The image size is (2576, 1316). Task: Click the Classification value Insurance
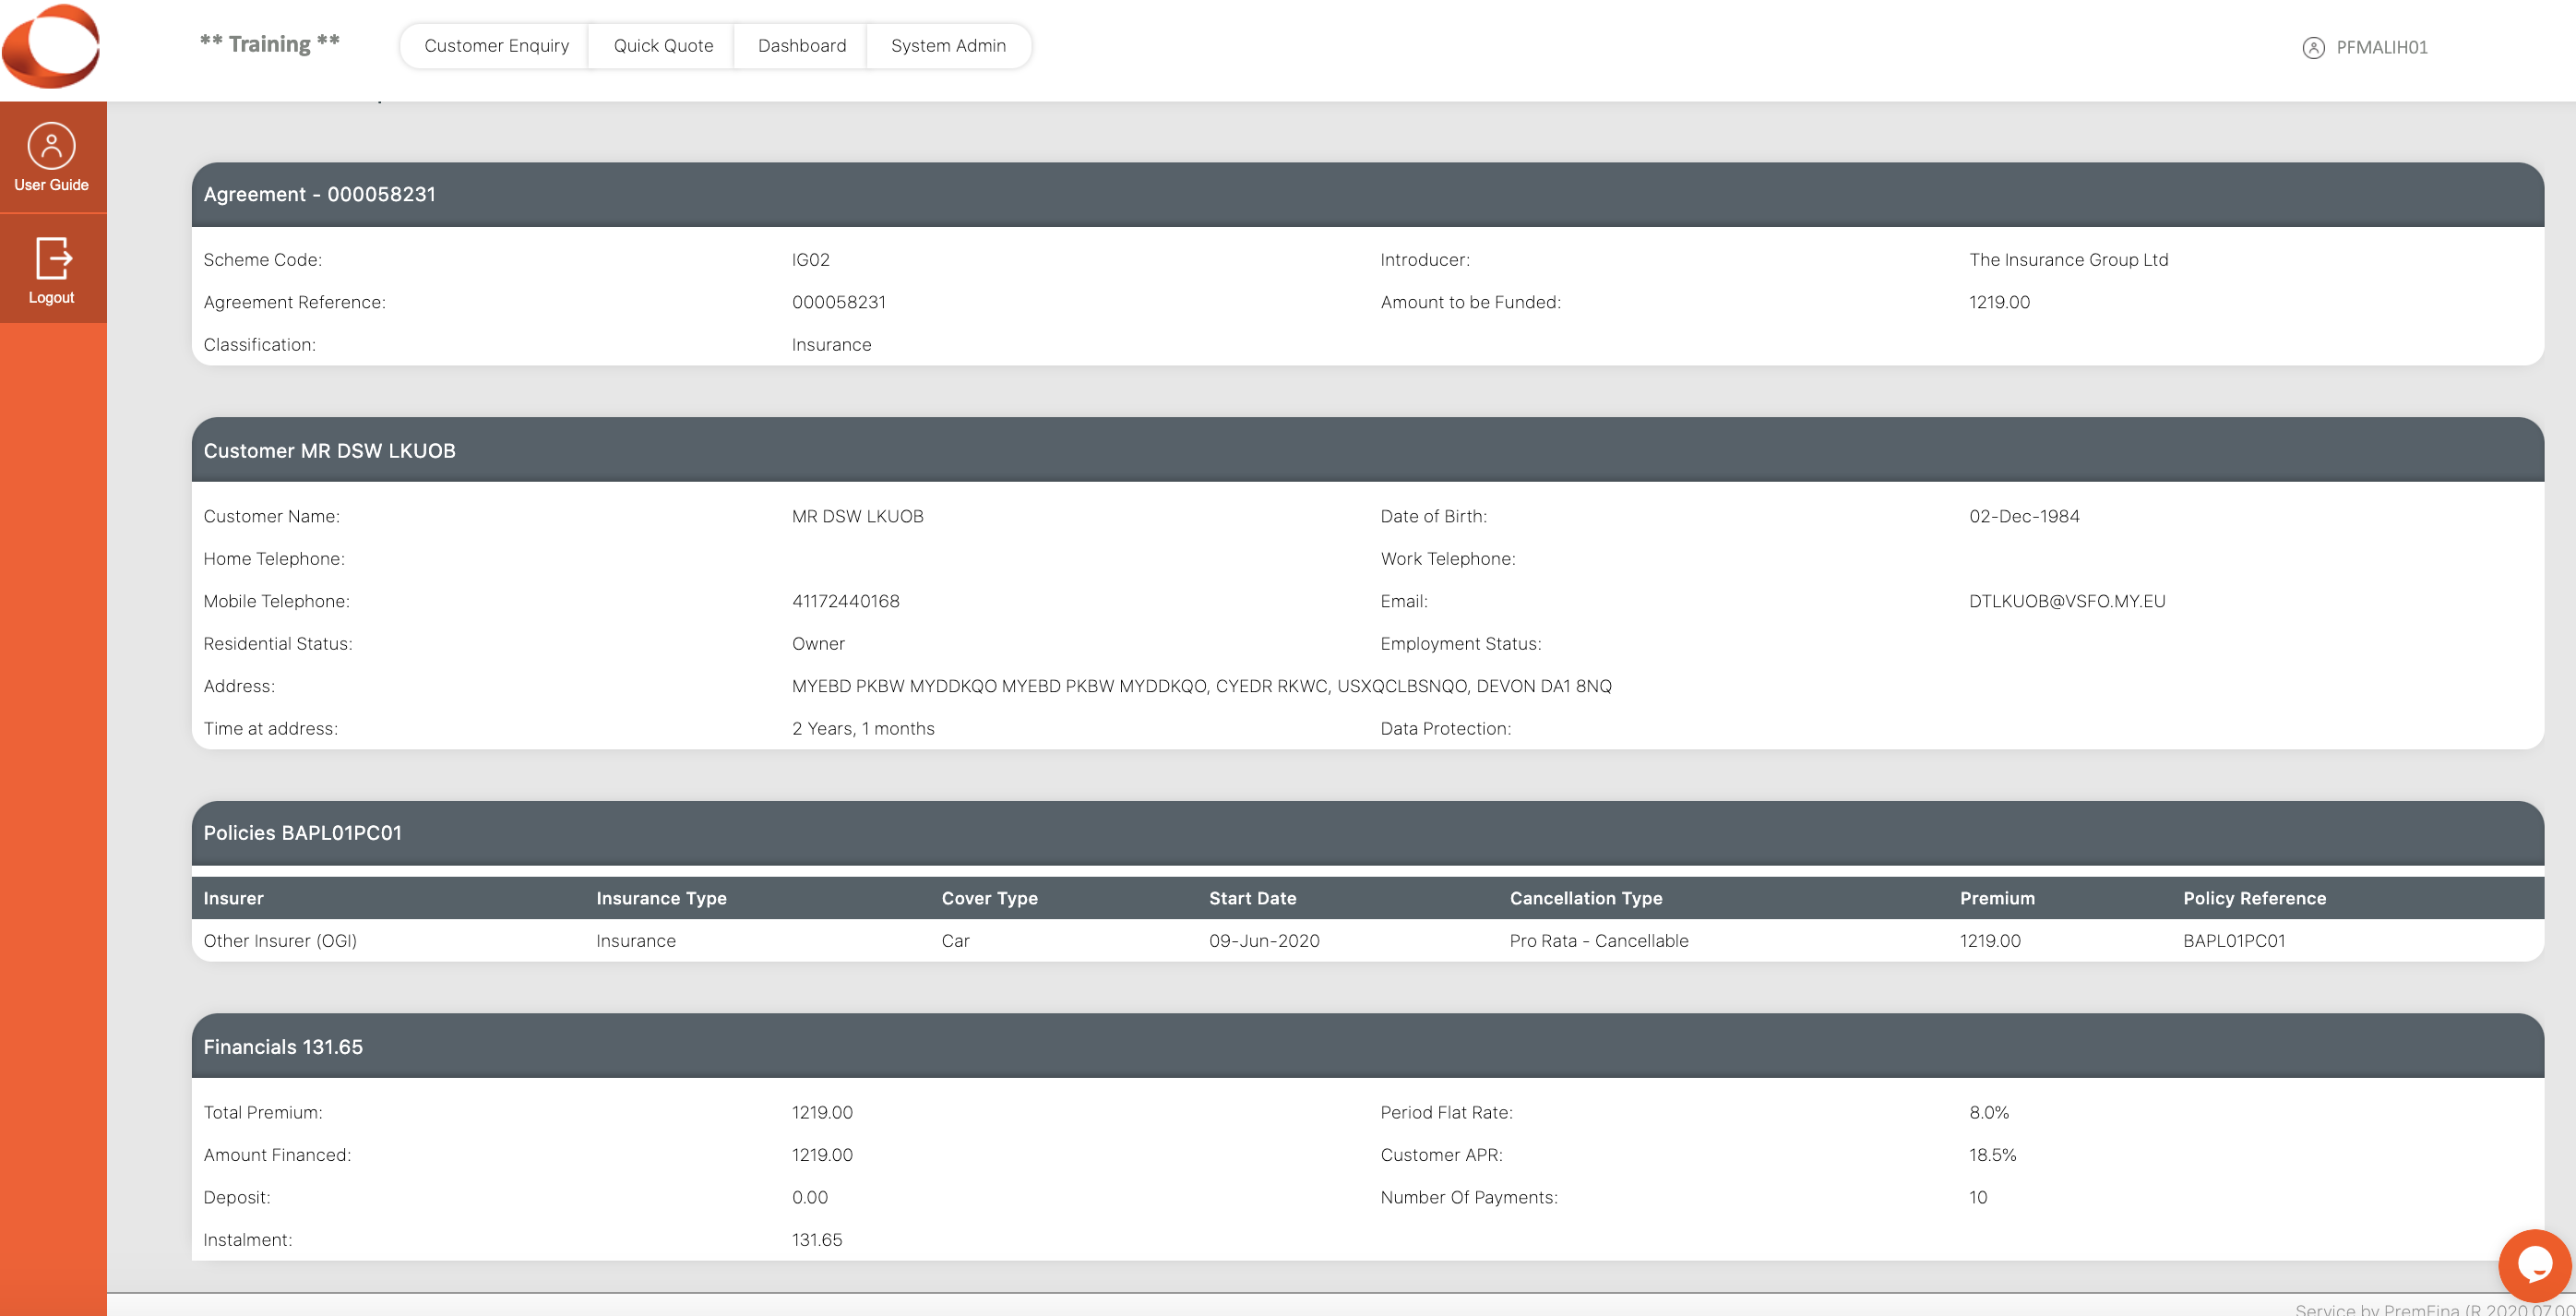pos(831,345)
